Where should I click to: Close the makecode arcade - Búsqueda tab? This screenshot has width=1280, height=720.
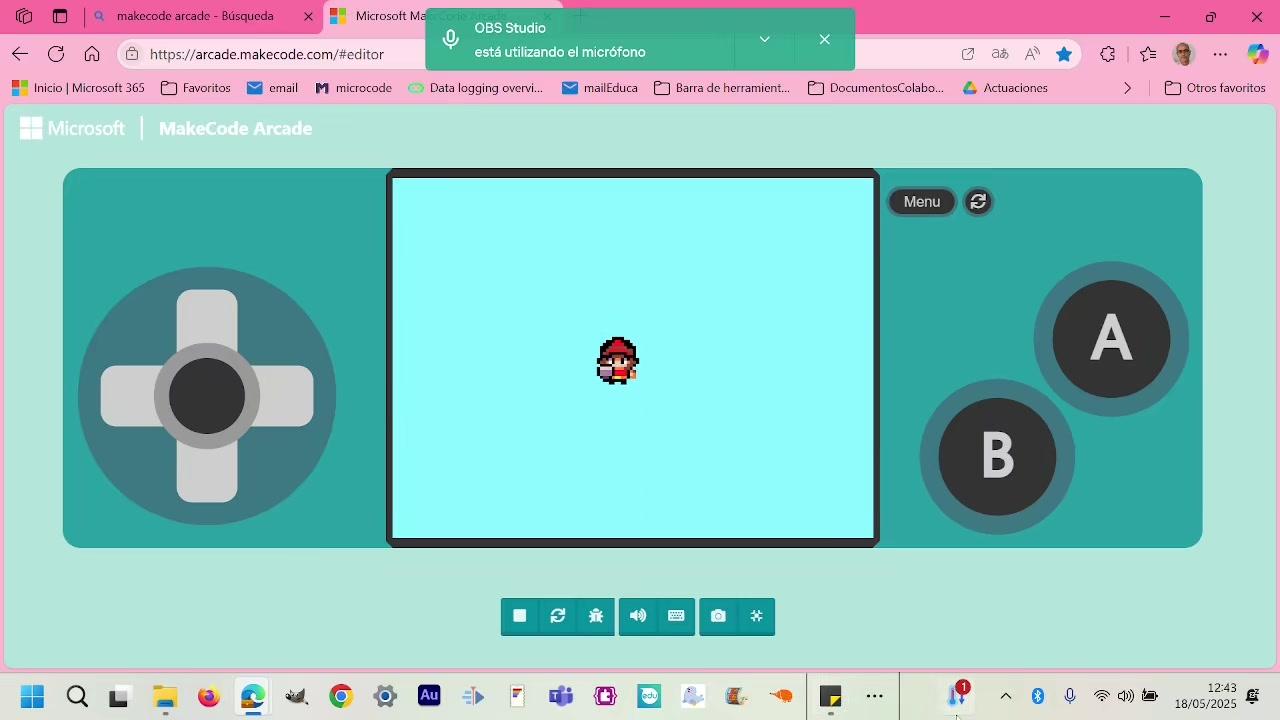tap(308, 16)
